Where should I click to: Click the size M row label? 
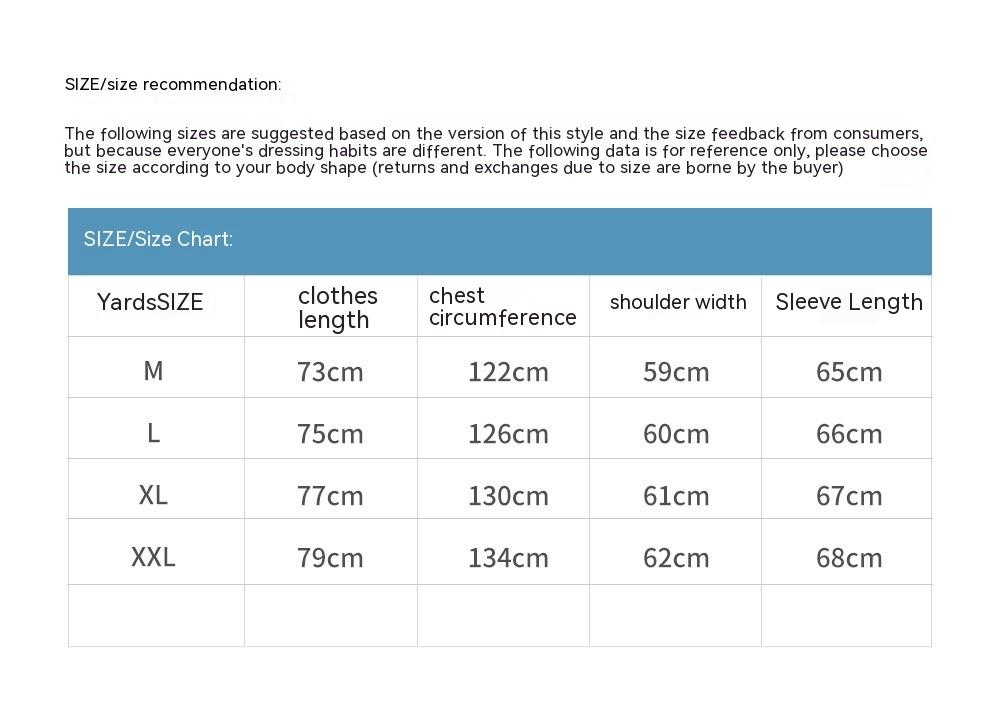point(153,371)
